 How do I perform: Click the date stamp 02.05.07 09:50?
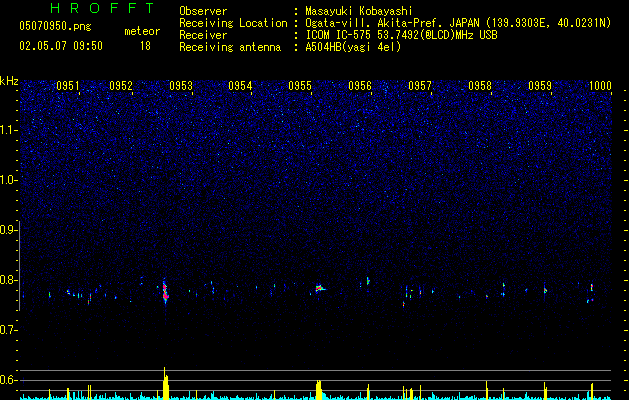(61, 46)
